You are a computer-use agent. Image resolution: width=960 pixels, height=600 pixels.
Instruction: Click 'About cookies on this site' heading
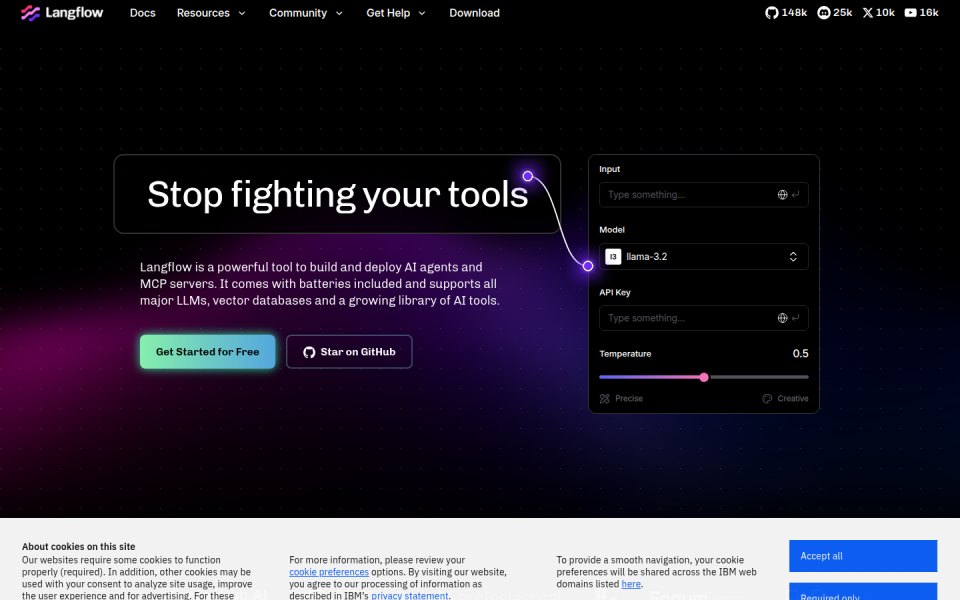click(x=78, y=547)
